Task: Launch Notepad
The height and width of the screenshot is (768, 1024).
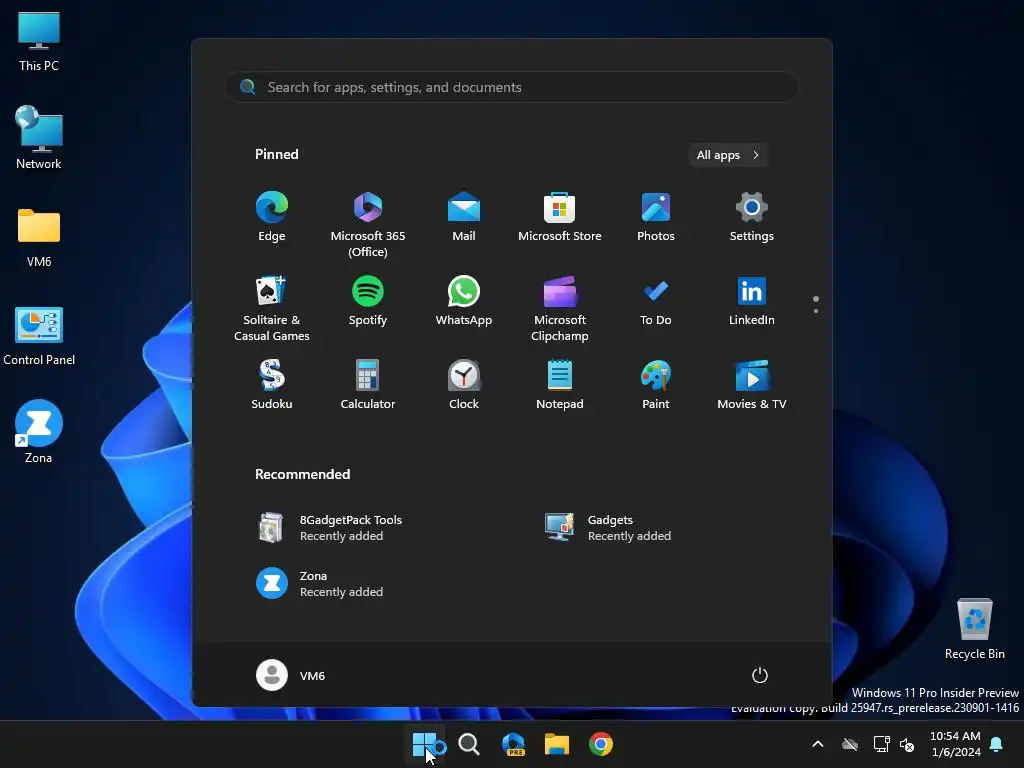Action: tap(560, 385)
